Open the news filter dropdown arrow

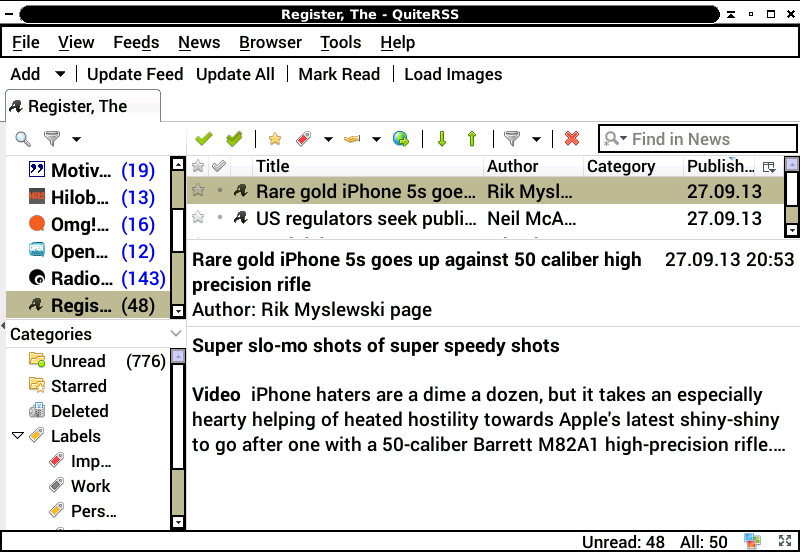pyautogui.click(x=536, y=139)
